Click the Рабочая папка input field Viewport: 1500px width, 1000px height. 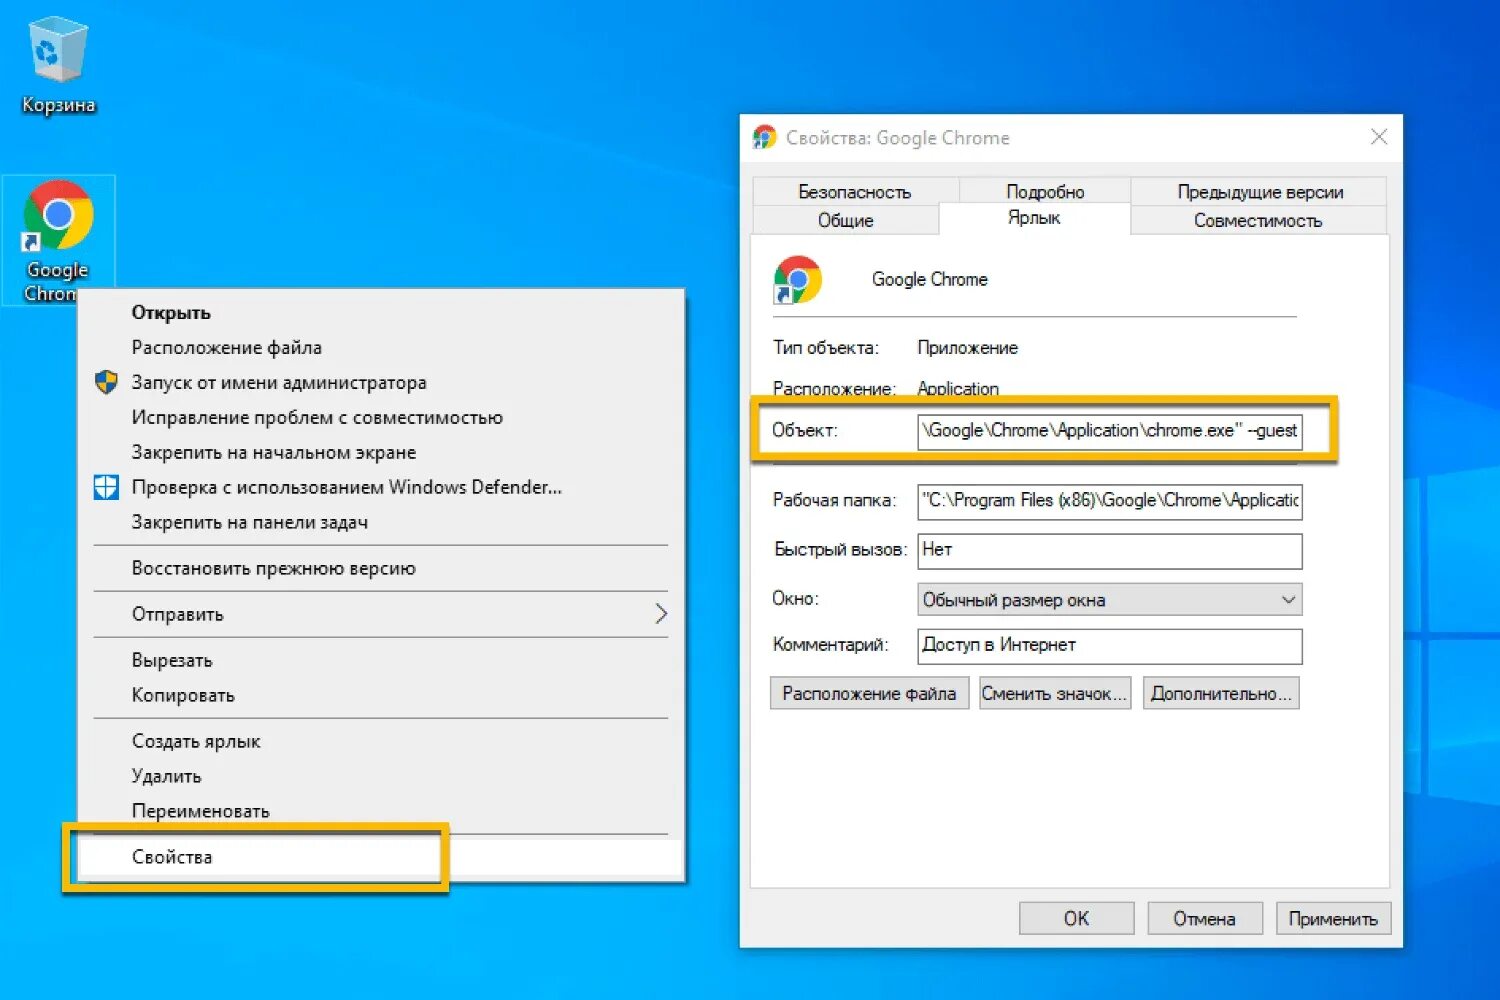coord(1110,501)
